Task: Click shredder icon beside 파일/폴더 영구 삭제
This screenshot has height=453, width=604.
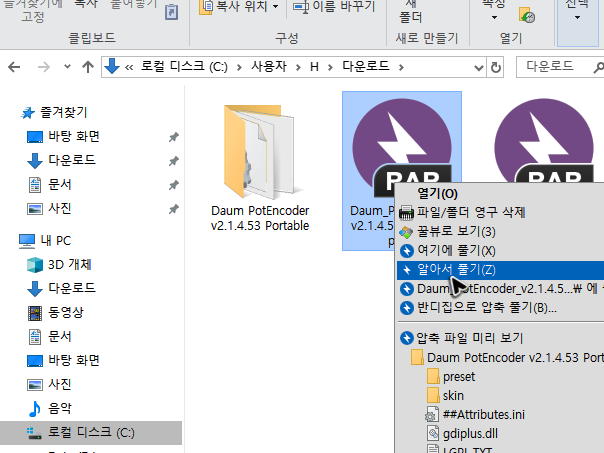Action: click(406, 213)
